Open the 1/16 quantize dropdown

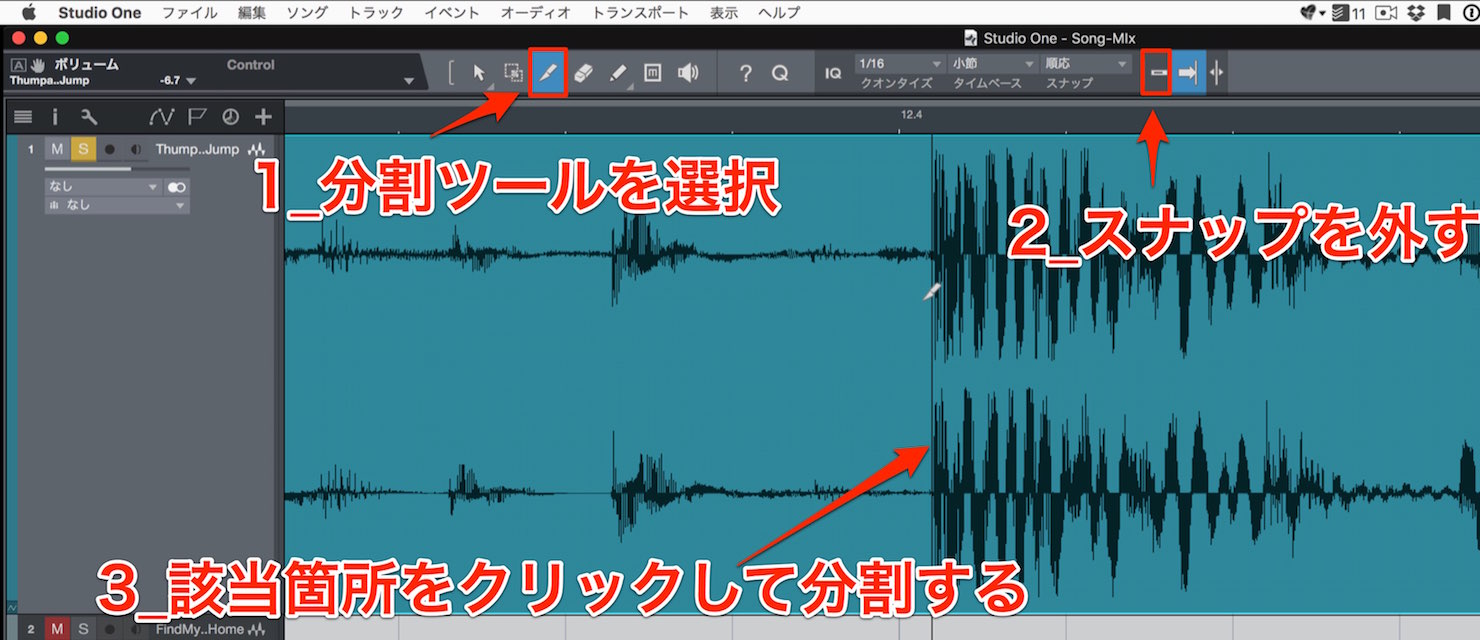pyautogui.click(x=901, y=64)
